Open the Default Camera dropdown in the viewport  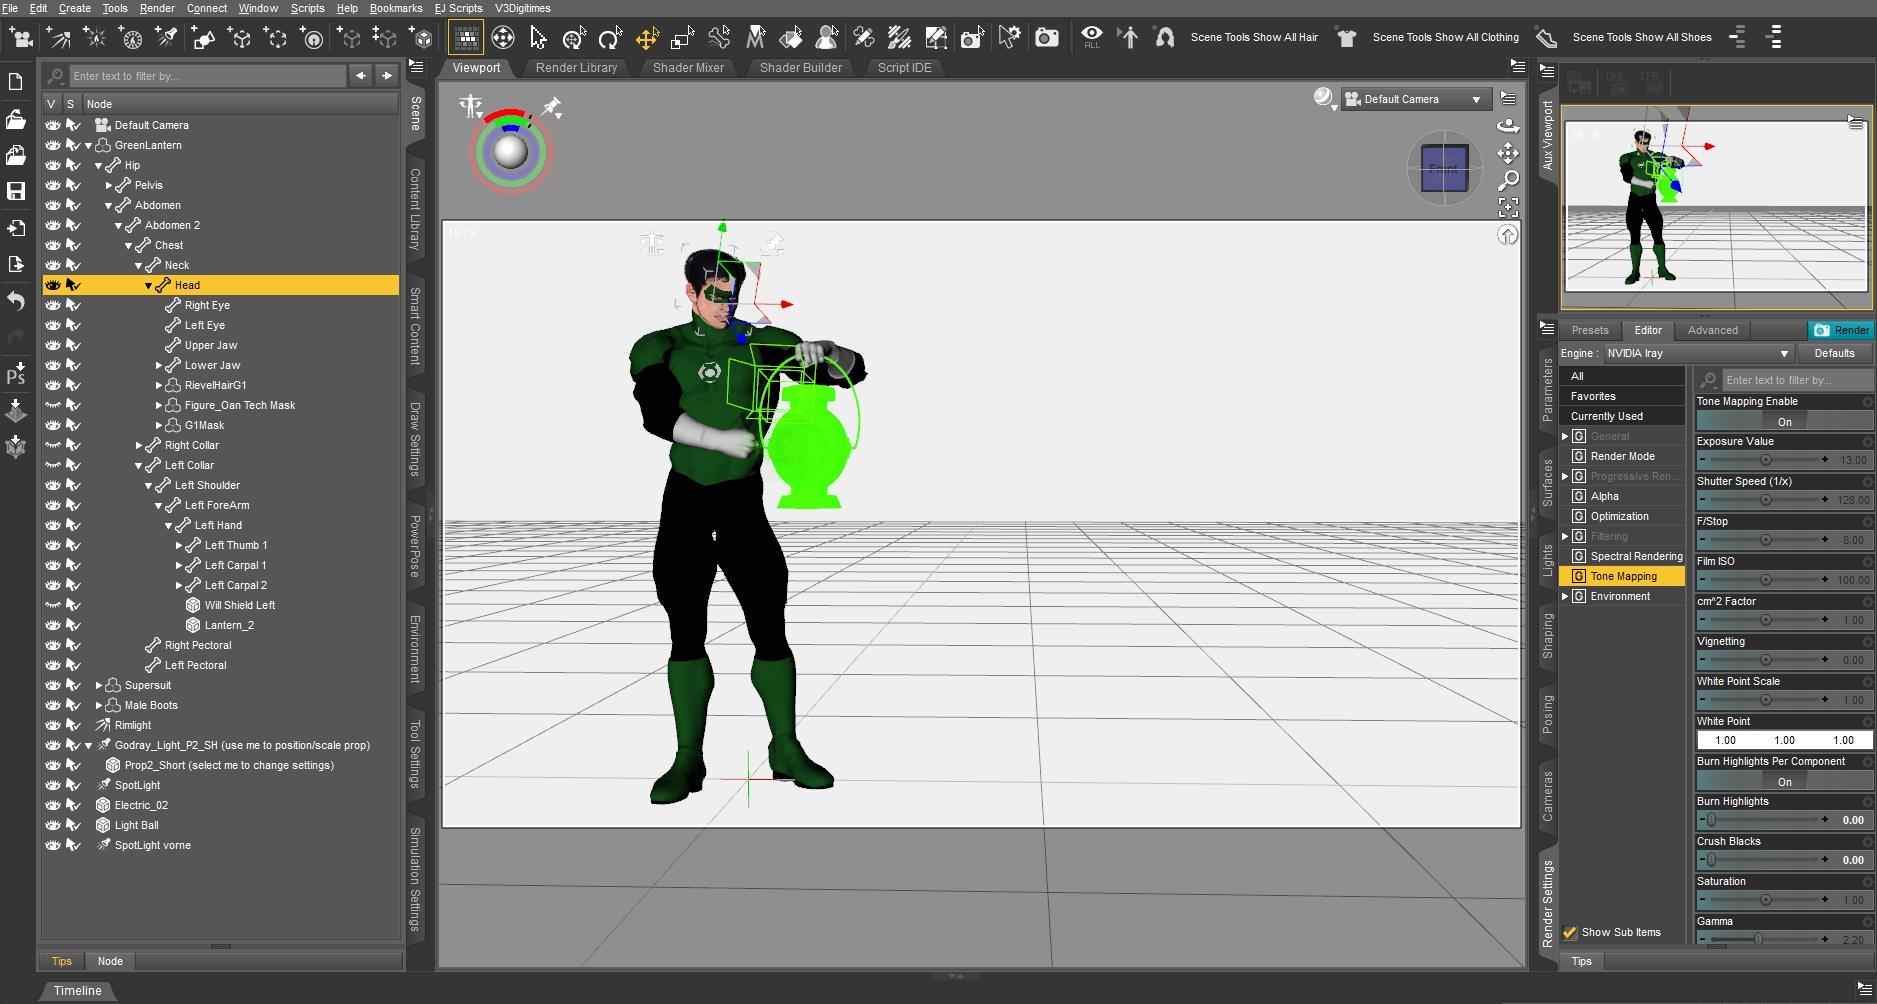(x=1416, y=99)
